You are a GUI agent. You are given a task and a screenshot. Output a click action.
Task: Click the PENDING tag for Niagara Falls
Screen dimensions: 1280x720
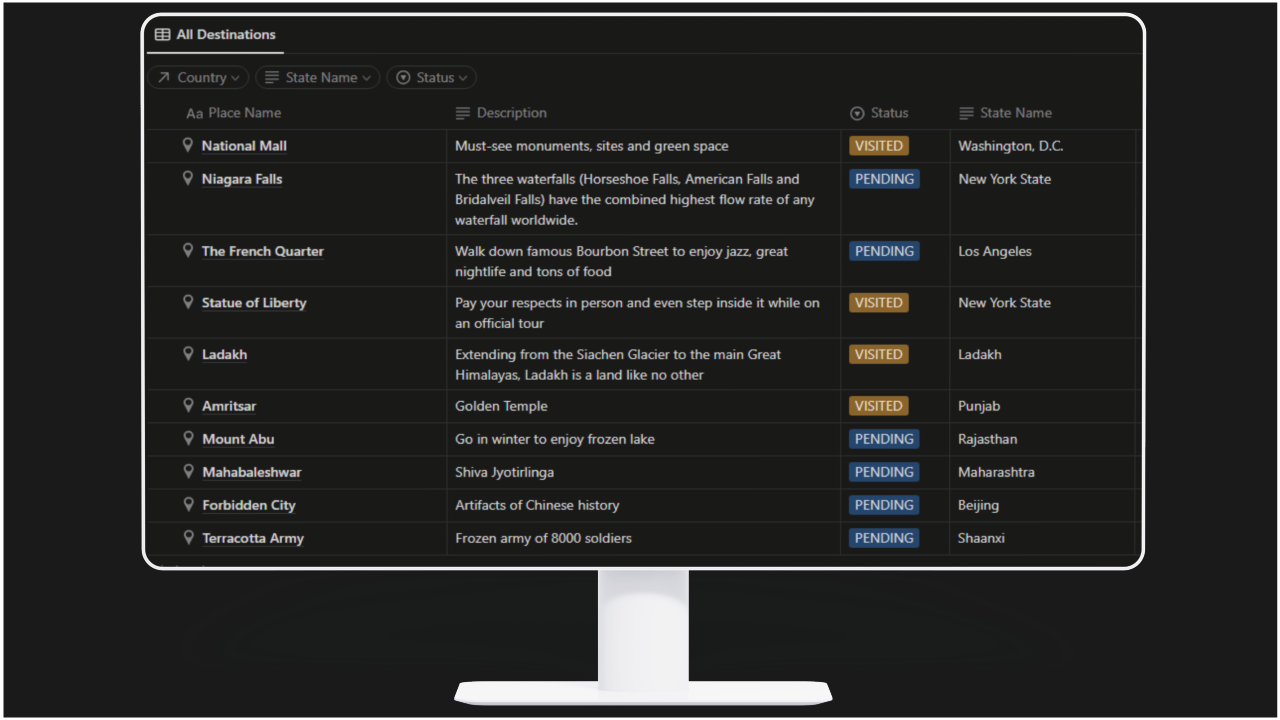click(x=884, y=179)
